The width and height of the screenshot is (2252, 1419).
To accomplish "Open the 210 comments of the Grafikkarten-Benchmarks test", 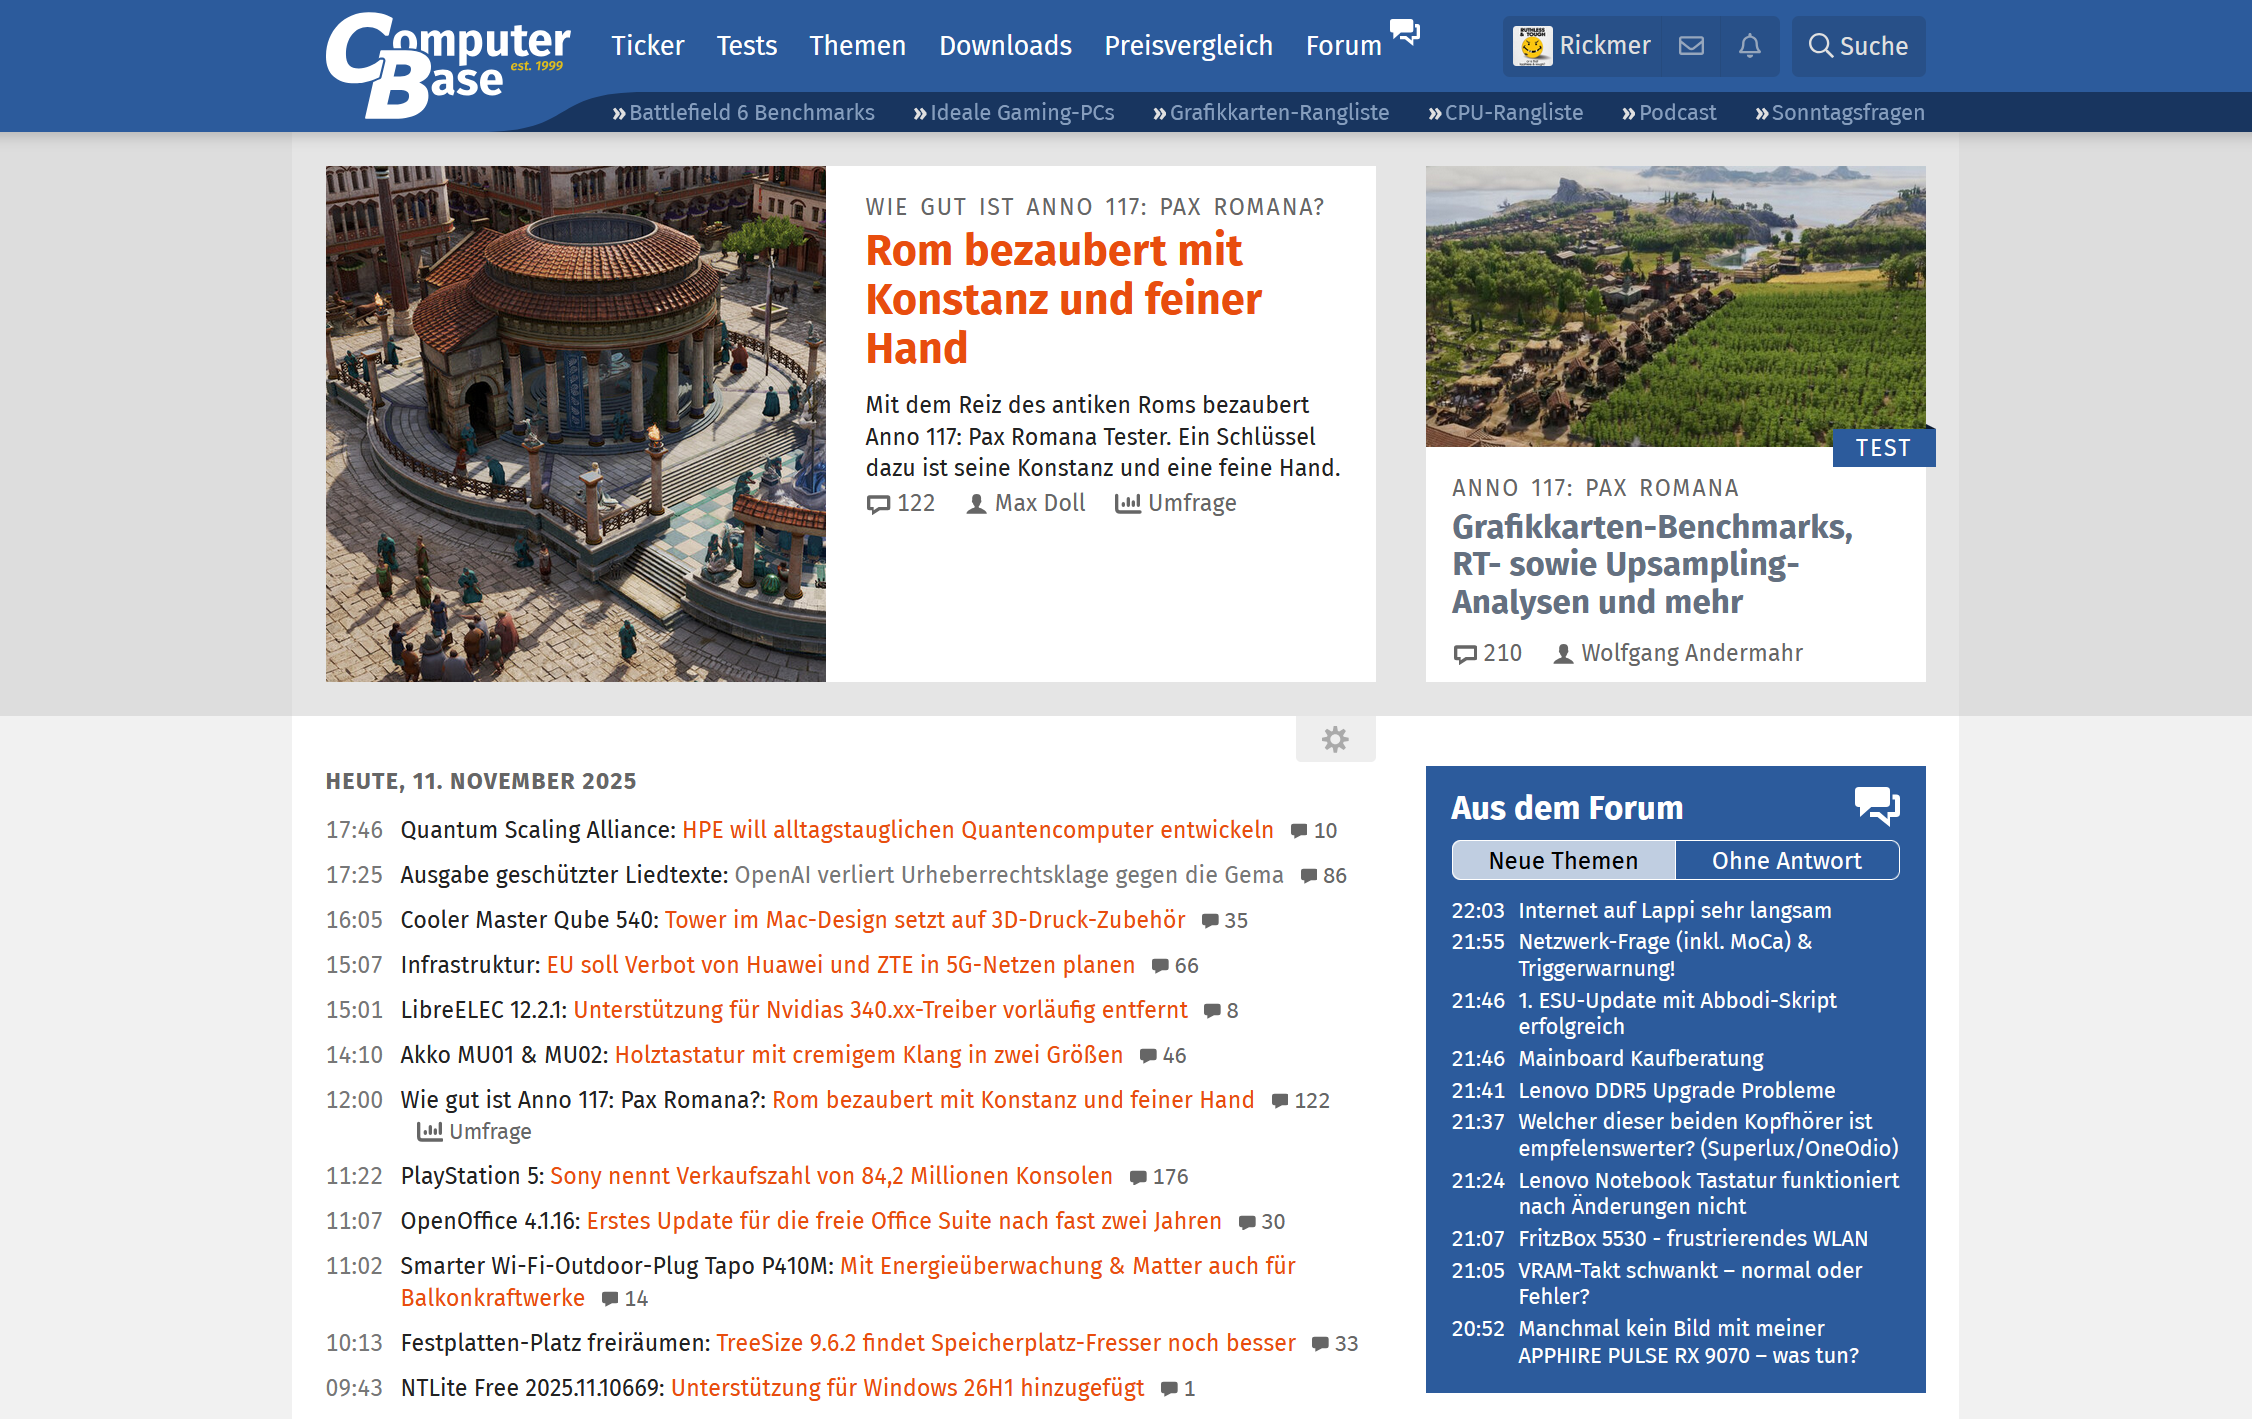I will pos(1487,653).
